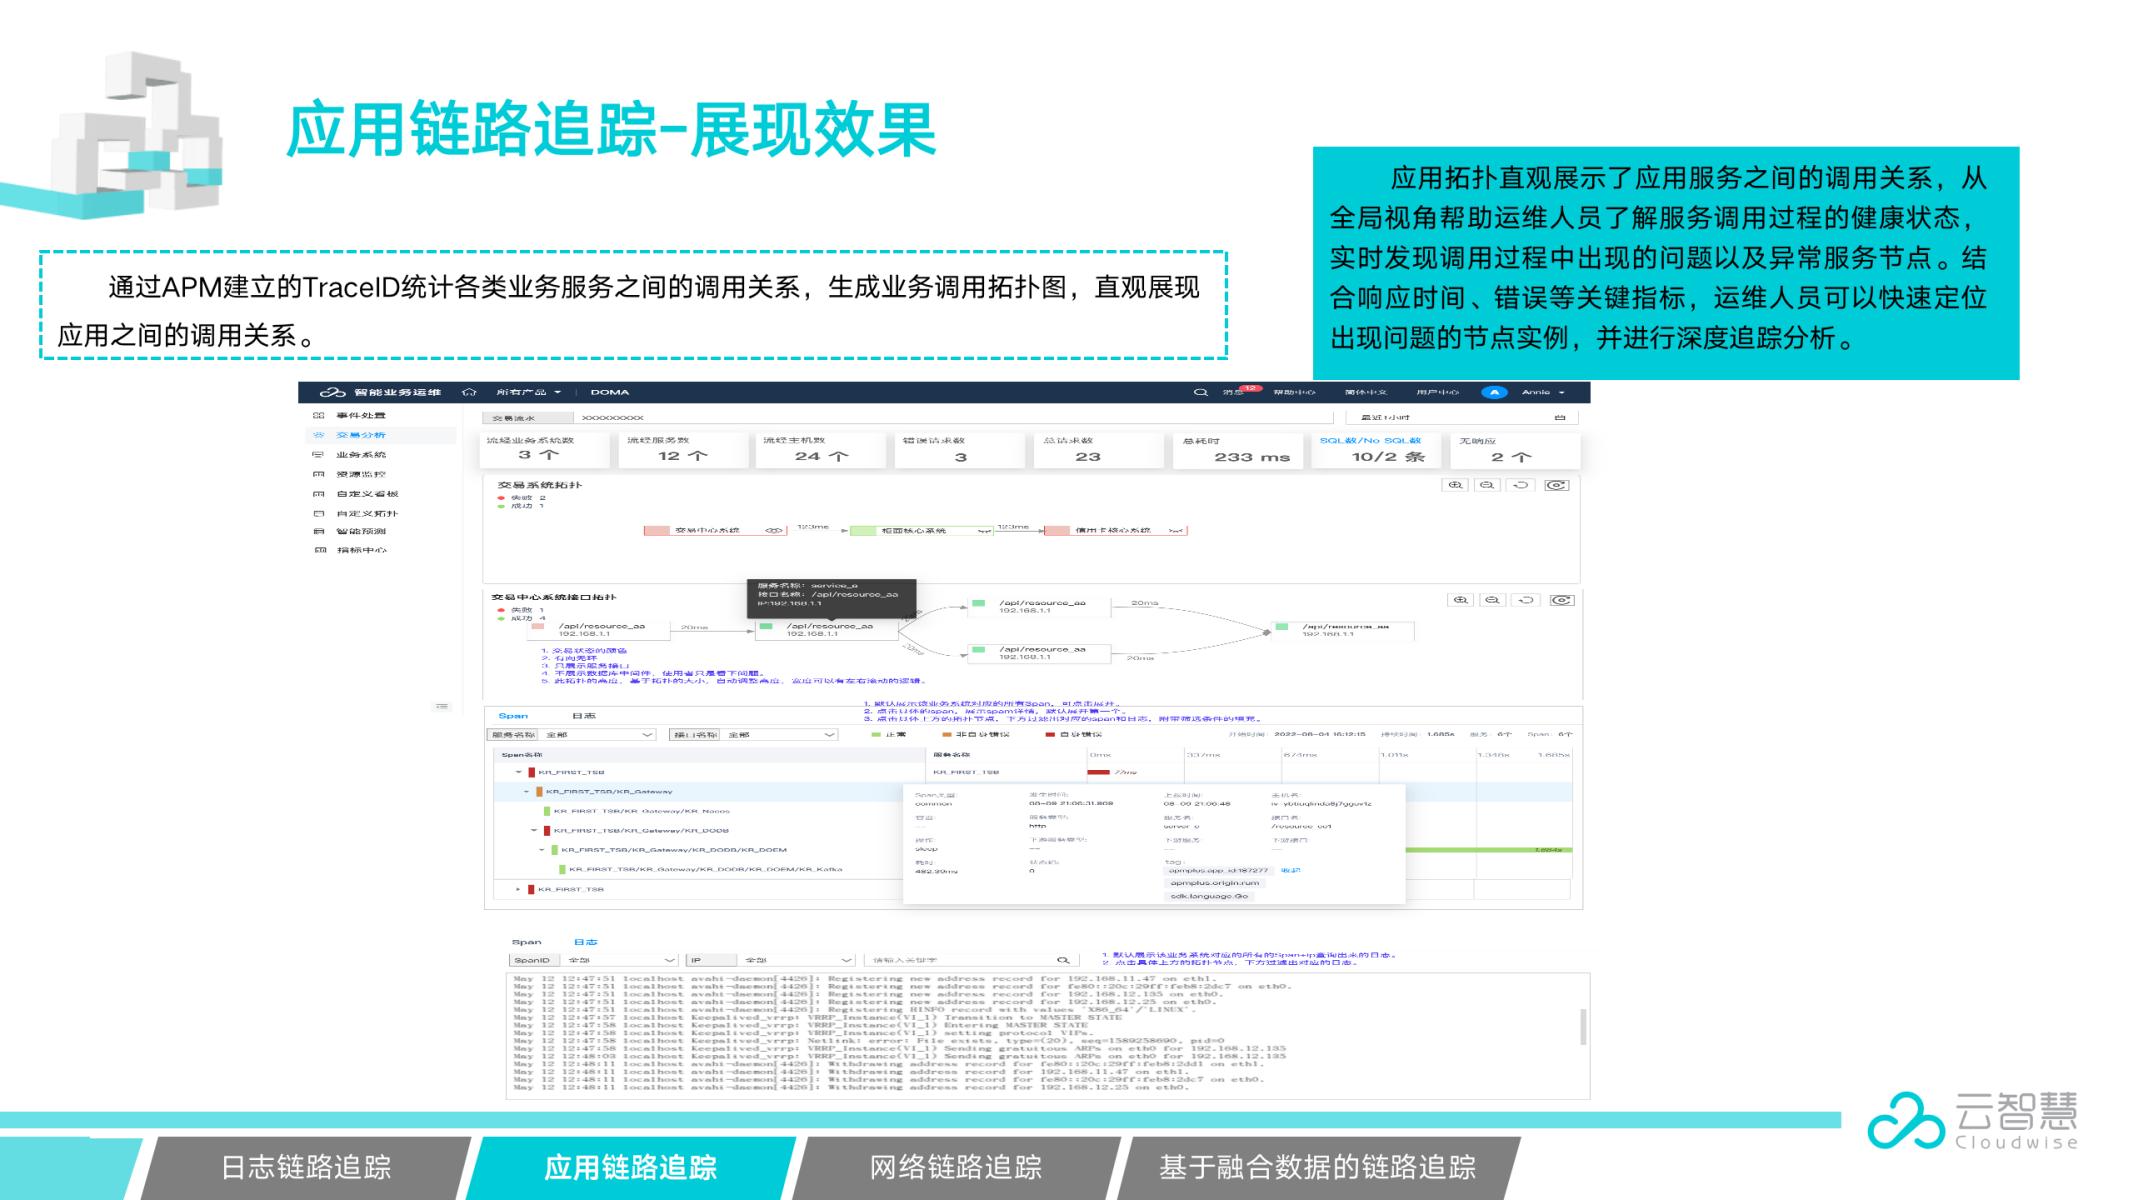
Task: Open search magnifier in top navbar
Action: 1201,392
